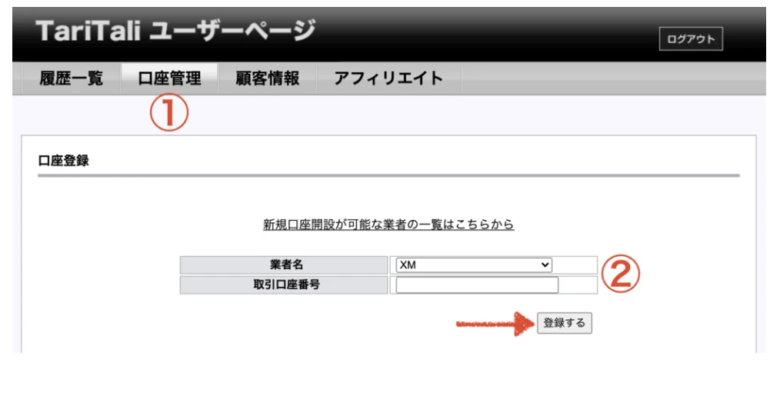
Task: Click the TariTali ユーザーページ header title
Action: click(x=176, y=31)
